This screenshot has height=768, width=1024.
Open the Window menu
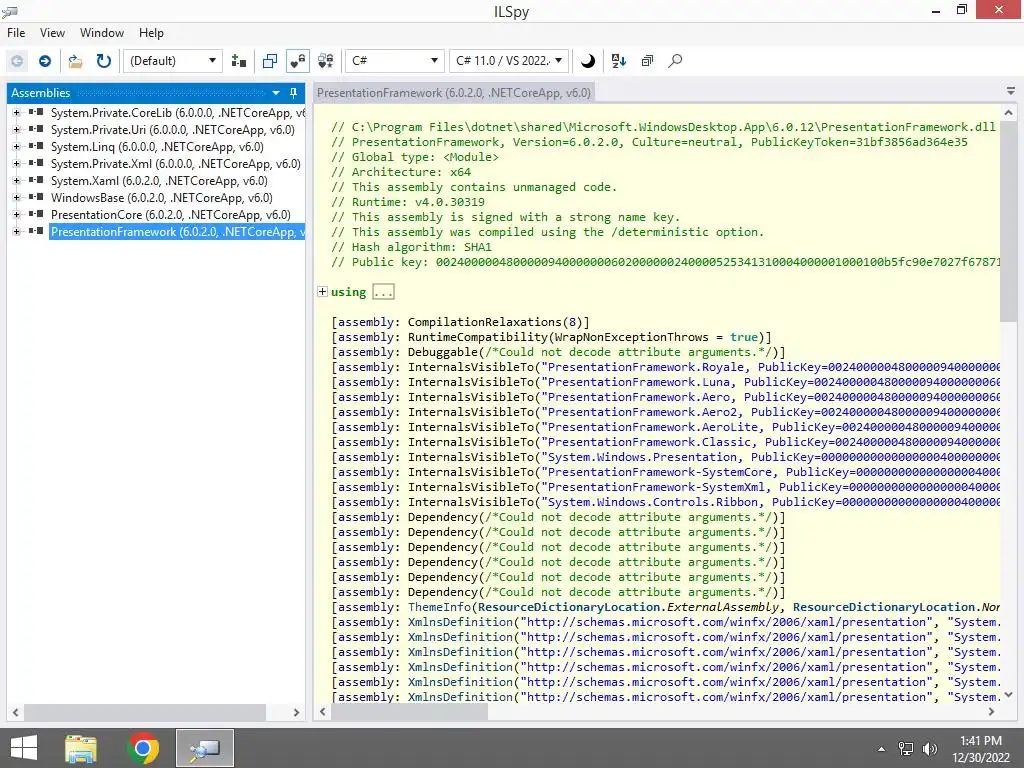(102, 33)
